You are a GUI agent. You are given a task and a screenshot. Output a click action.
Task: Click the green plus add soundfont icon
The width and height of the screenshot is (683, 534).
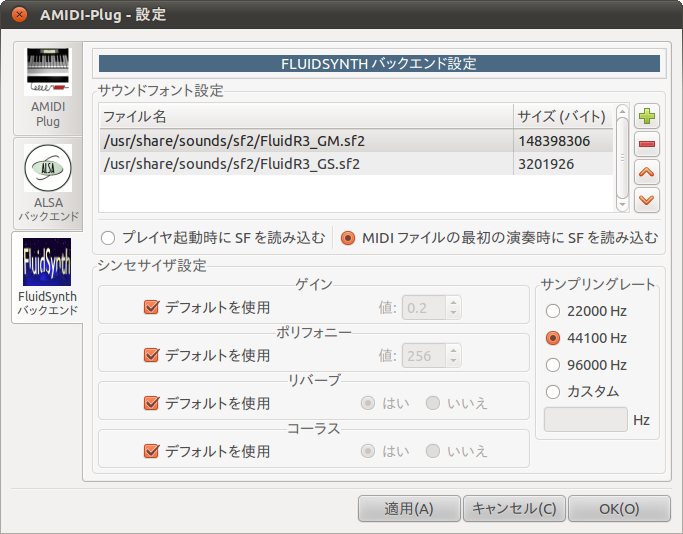646,116
